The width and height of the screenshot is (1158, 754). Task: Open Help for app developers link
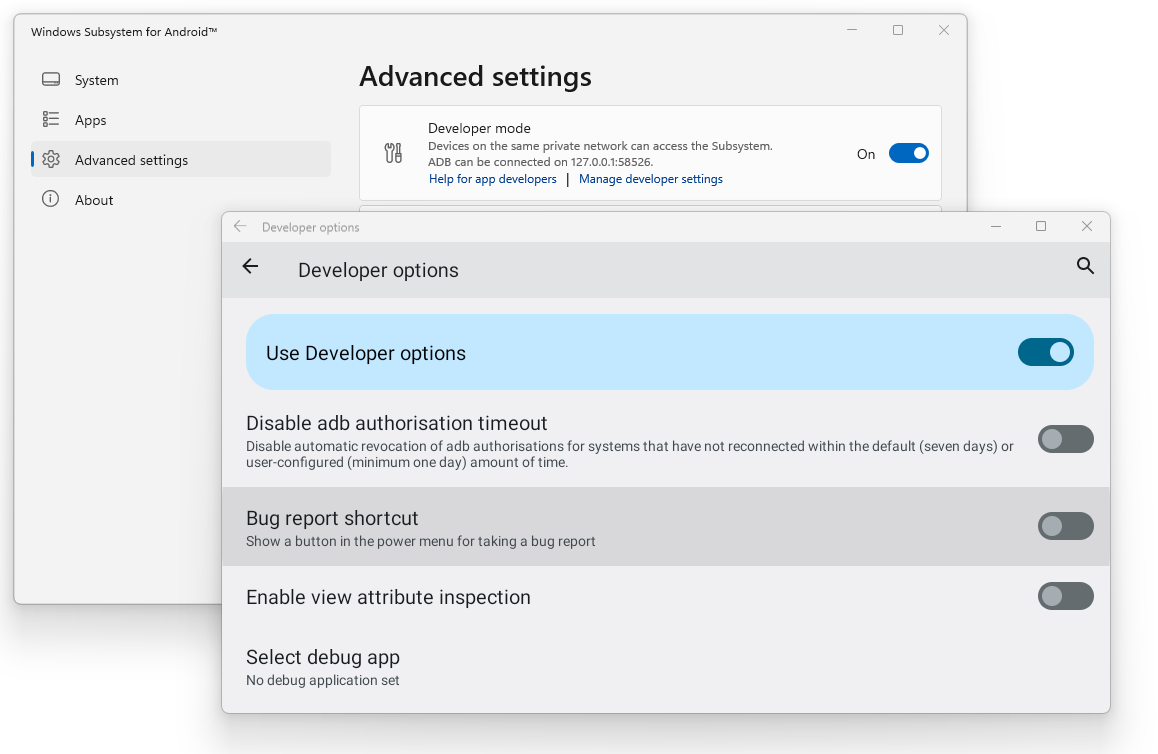(x=493, y=179)
